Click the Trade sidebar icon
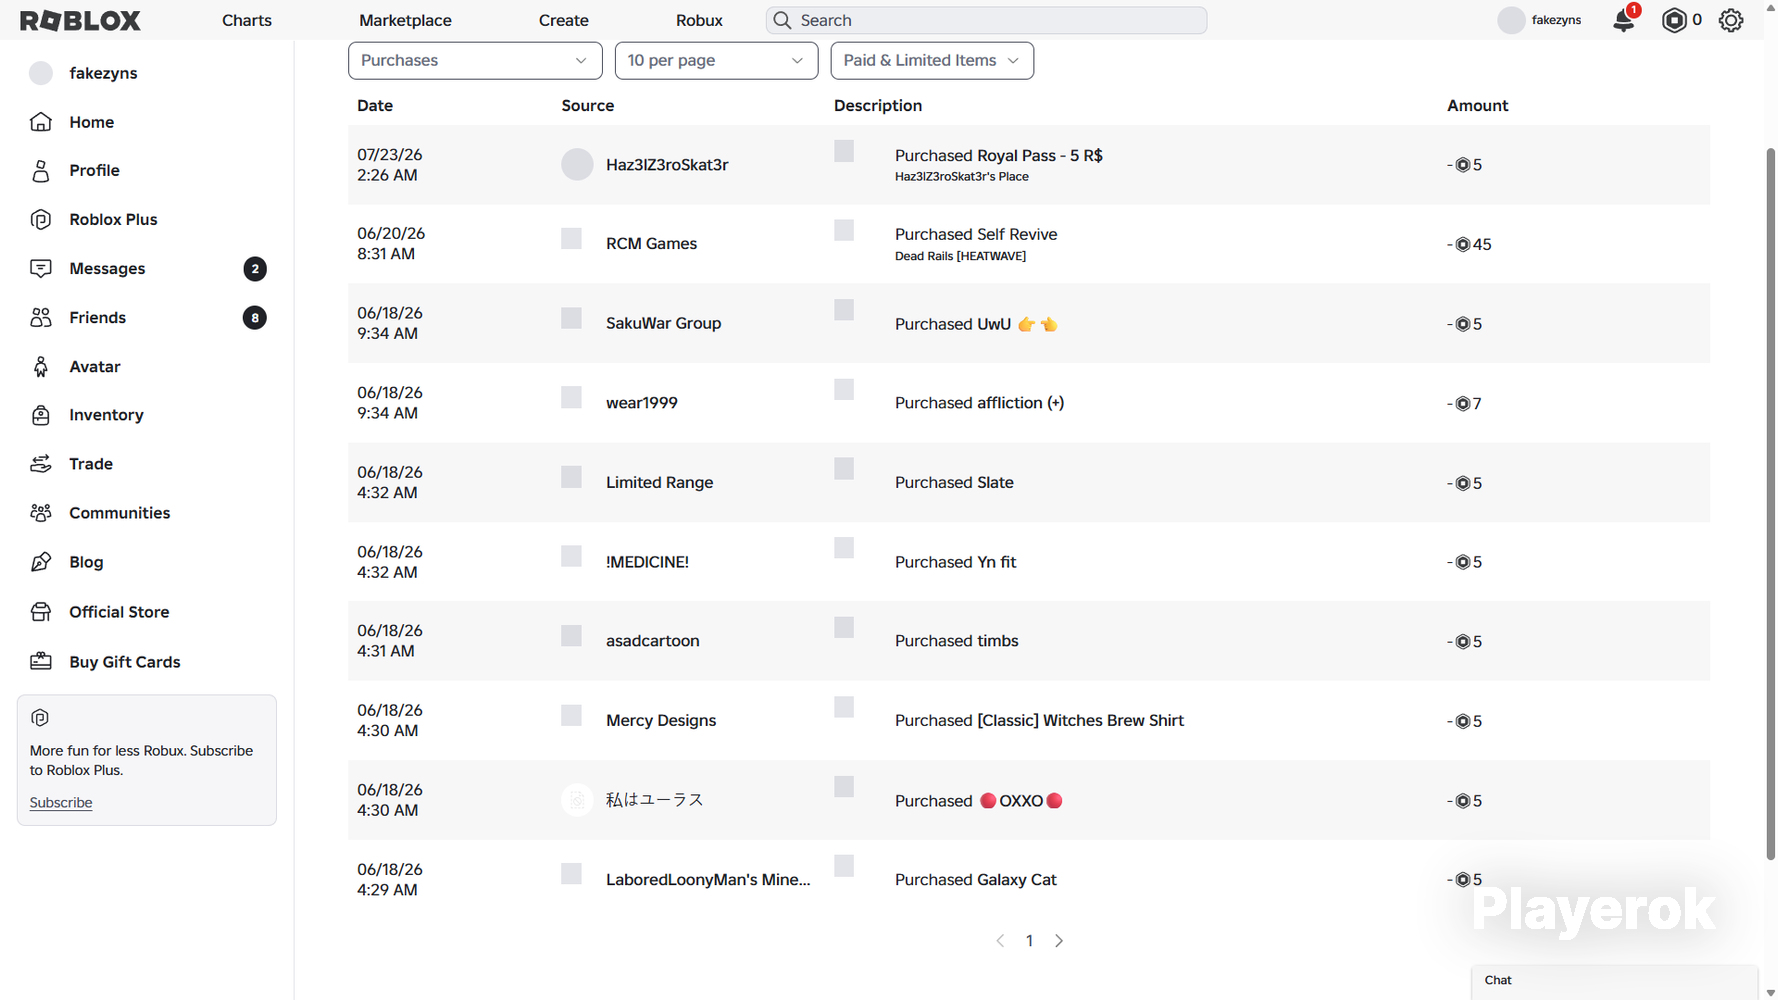This screenshot has height=1000, width=1778. tap(41, 464)
